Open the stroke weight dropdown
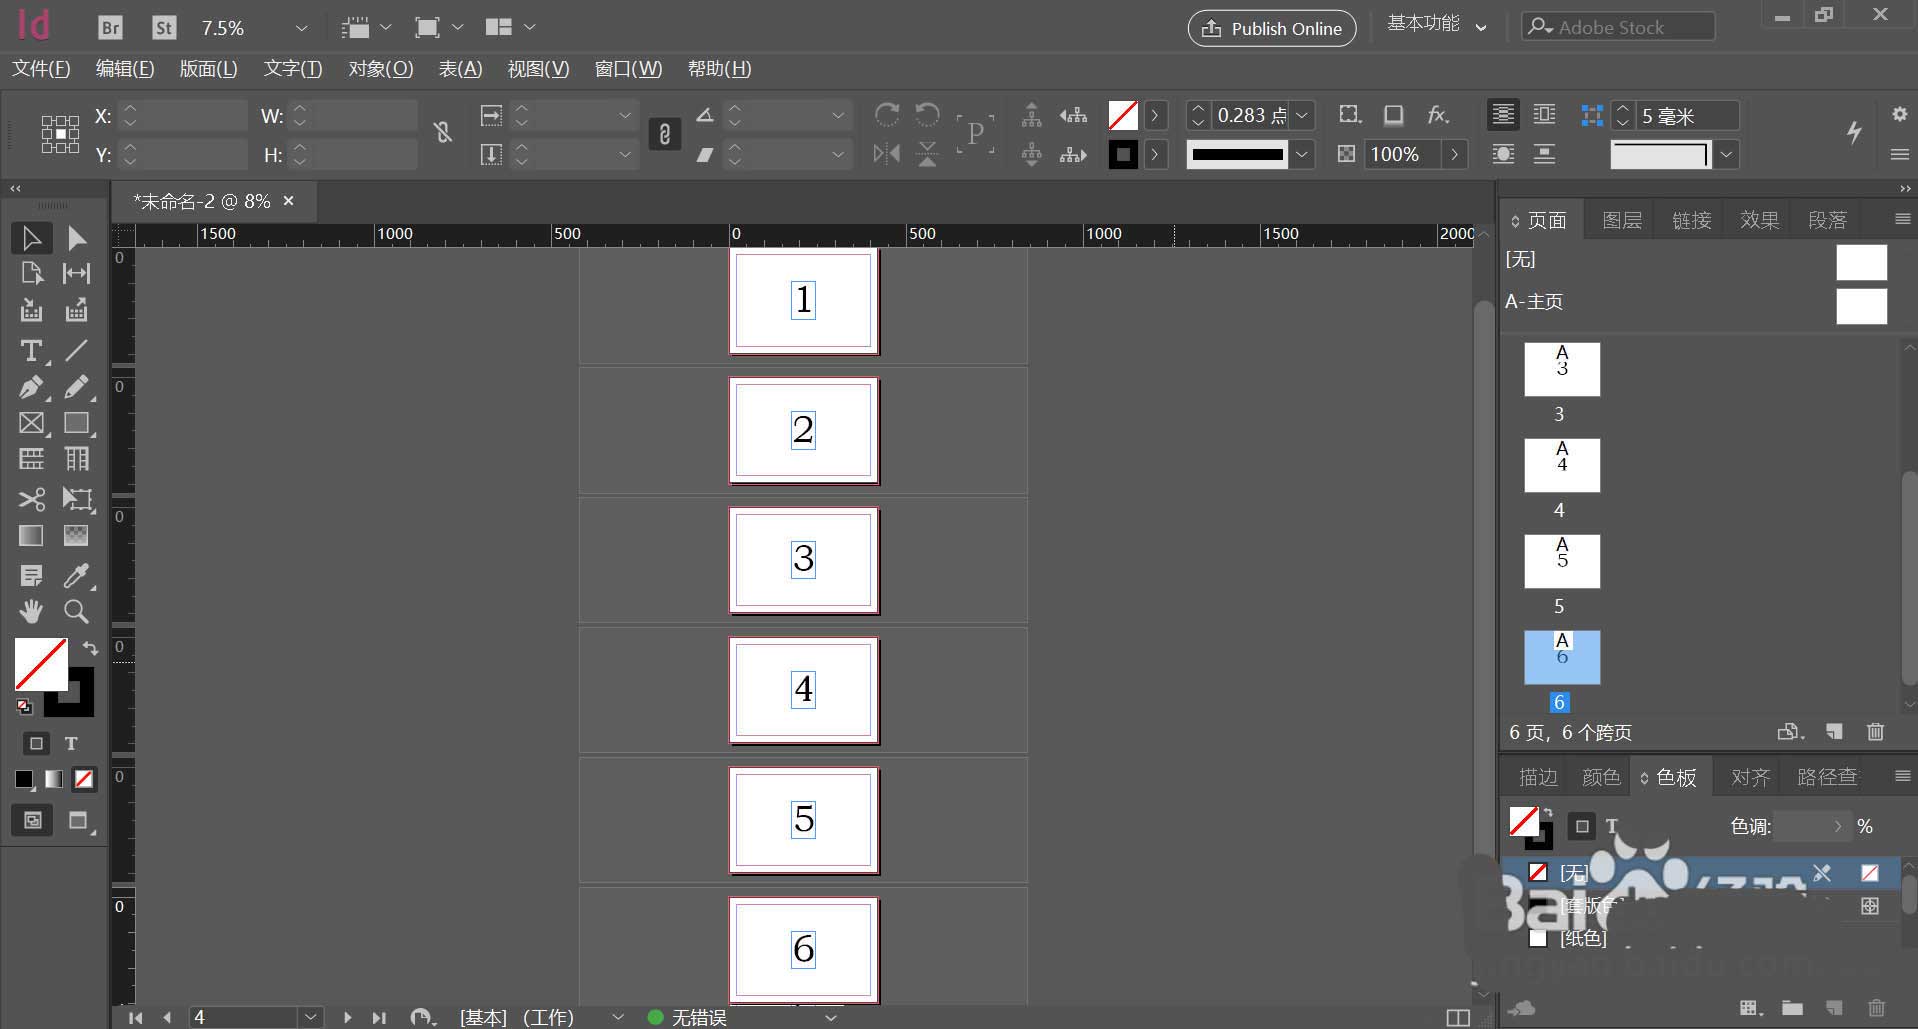 click(1302, 116)
